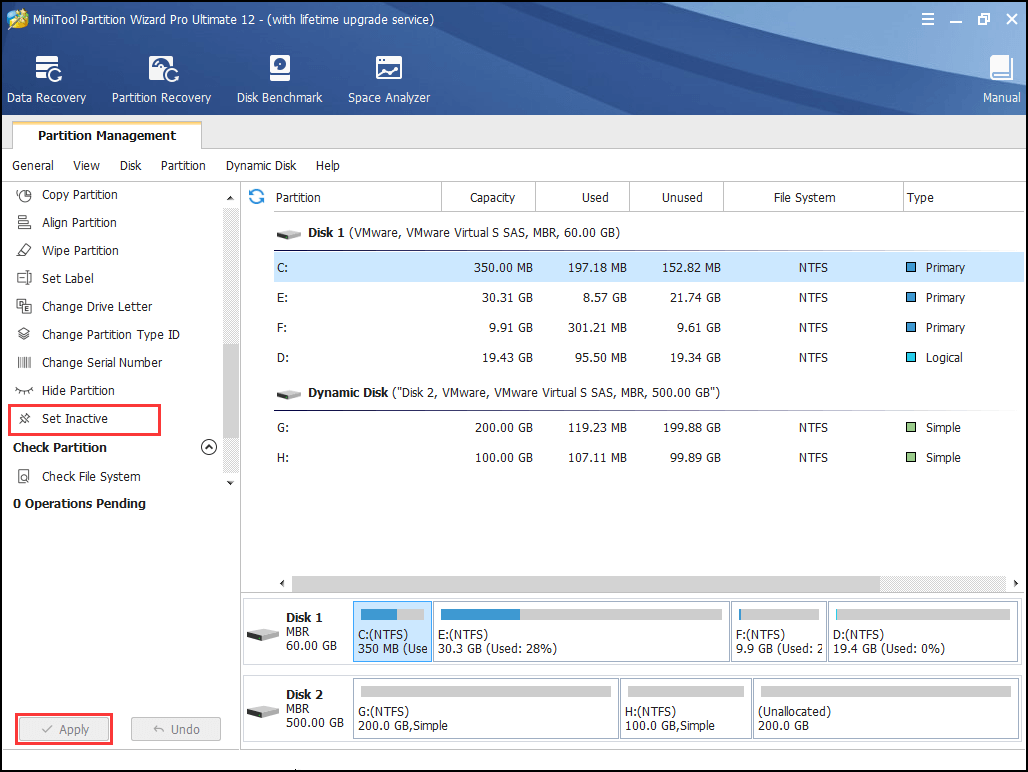The width and height of the screenshot is (1028, 772).
Task: Click the Wipe Partition eraser icon
Action: (24, 251)
